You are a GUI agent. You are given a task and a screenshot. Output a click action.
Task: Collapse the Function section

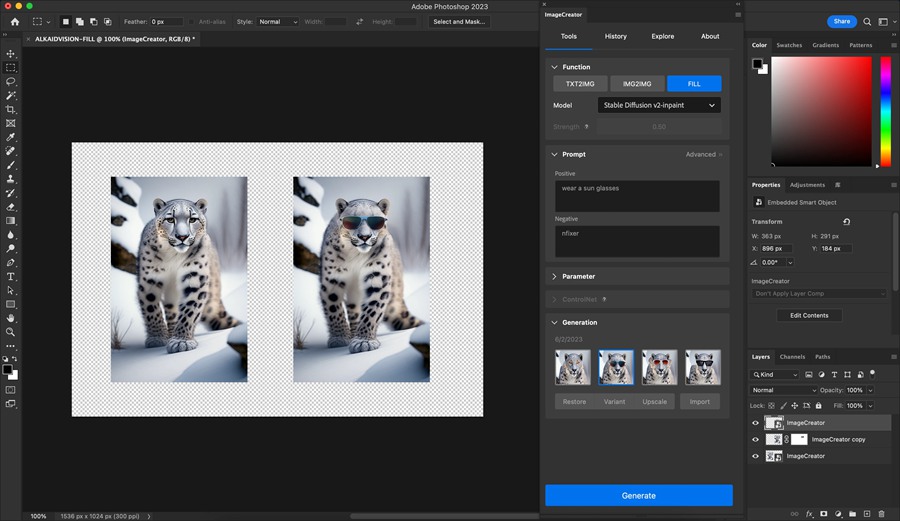pos(554,67)
